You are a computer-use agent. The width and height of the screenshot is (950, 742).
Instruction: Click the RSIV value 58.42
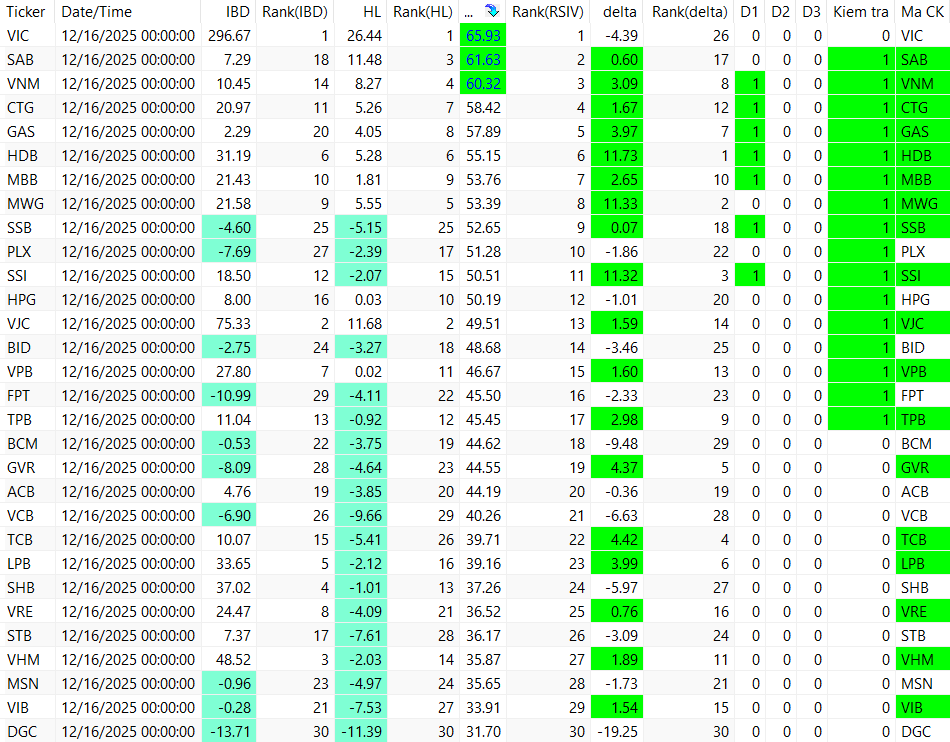point(483,108)
